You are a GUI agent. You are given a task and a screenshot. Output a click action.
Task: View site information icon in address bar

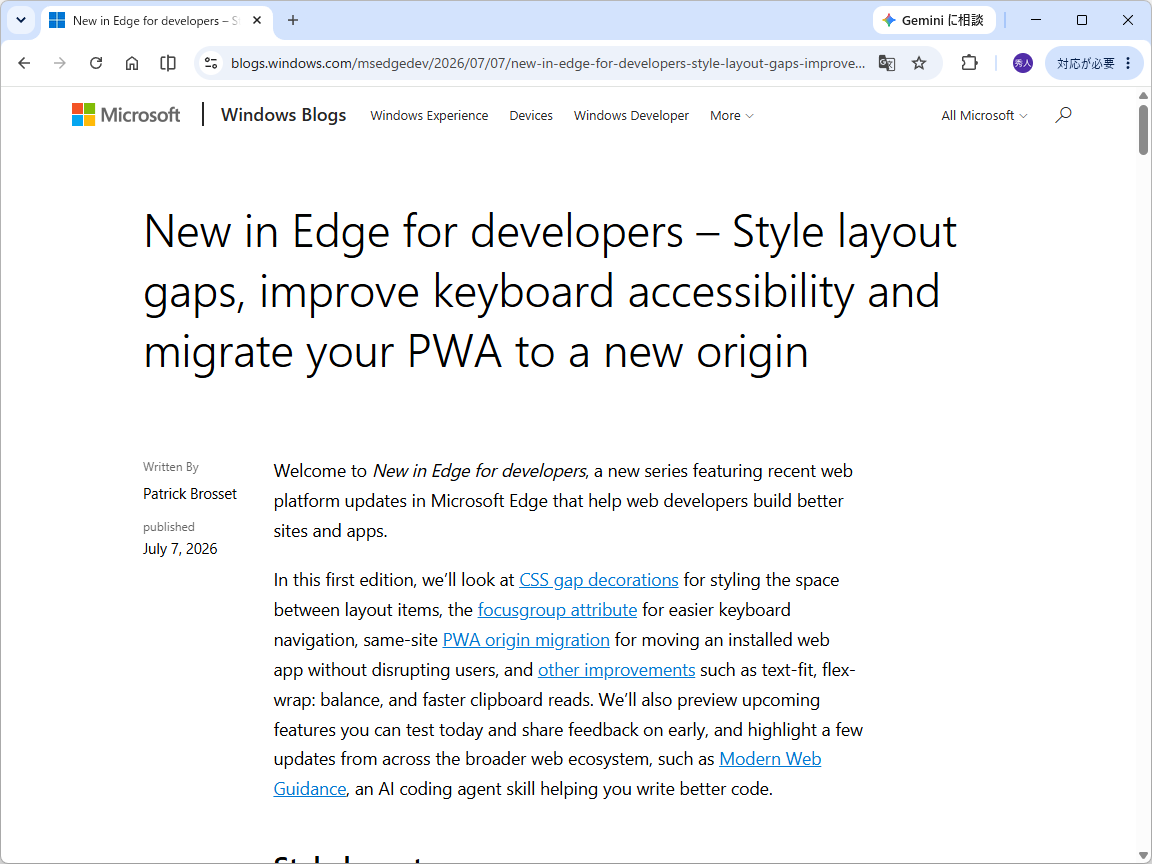pyautogui.click(x=211, y=63)
